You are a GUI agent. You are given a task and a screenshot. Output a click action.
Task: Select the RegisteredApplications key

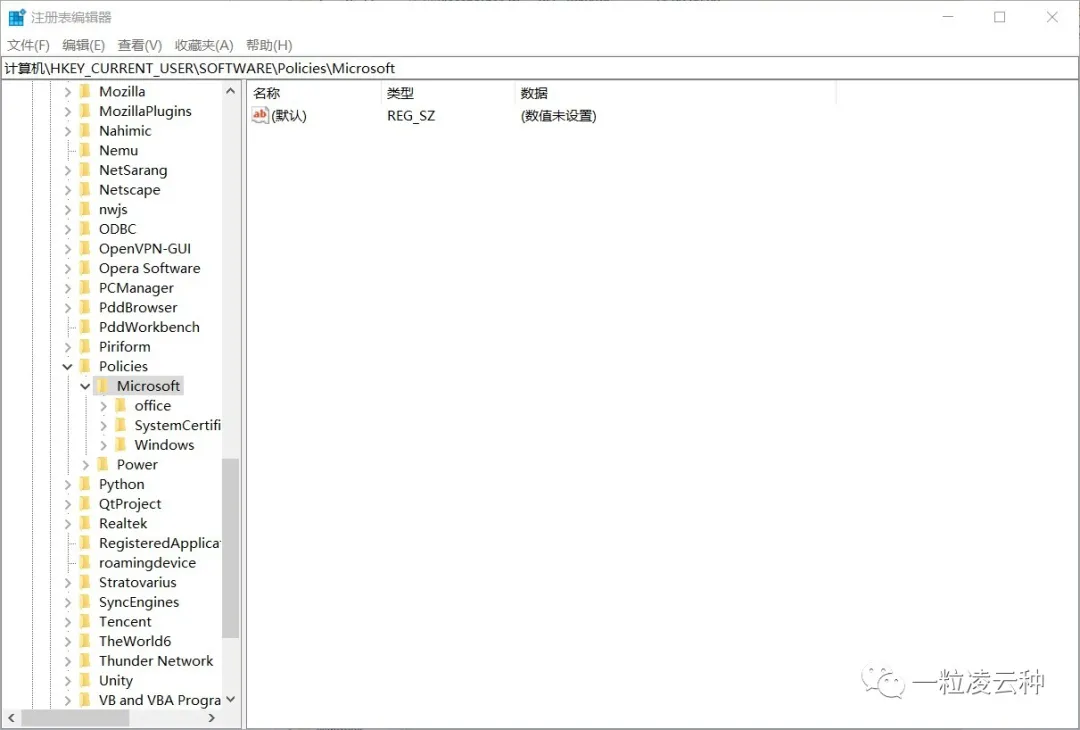point(159,543)
